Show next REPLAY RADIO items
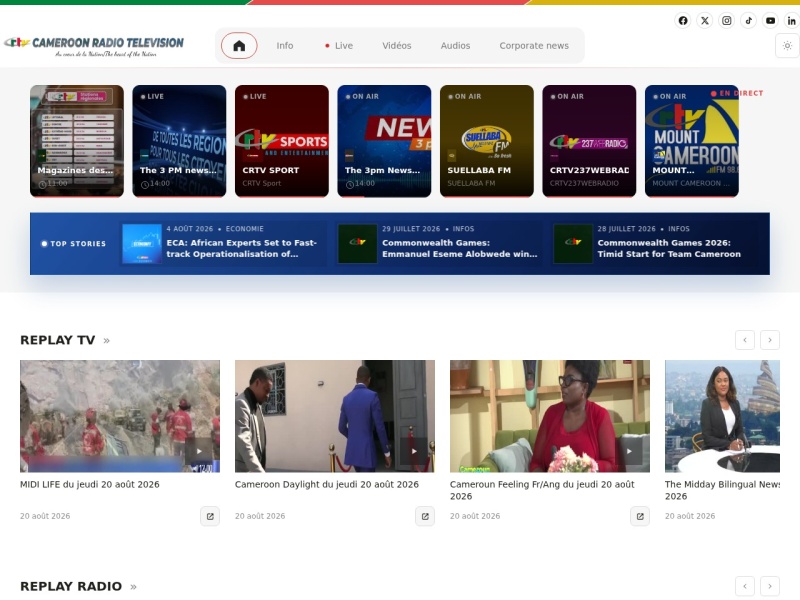 coord(770,587)
